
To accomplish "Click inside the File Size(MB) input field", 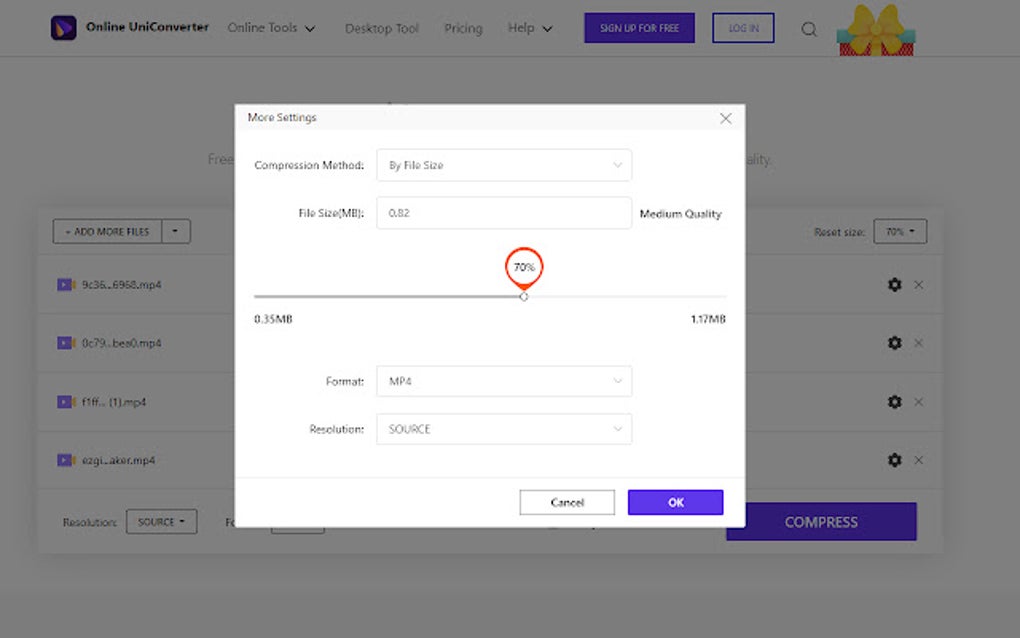I will coord(503,212).
